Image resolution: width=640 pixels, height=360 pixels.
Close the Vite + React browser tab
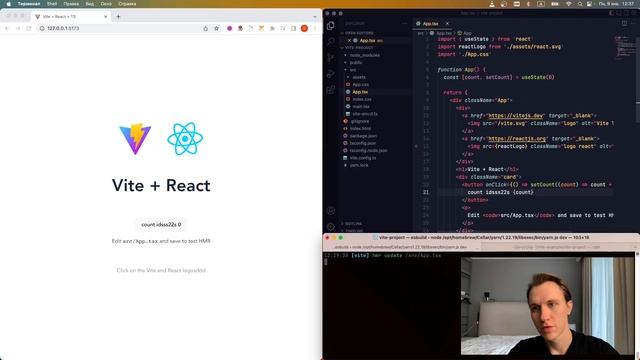(x=106, y=16)
